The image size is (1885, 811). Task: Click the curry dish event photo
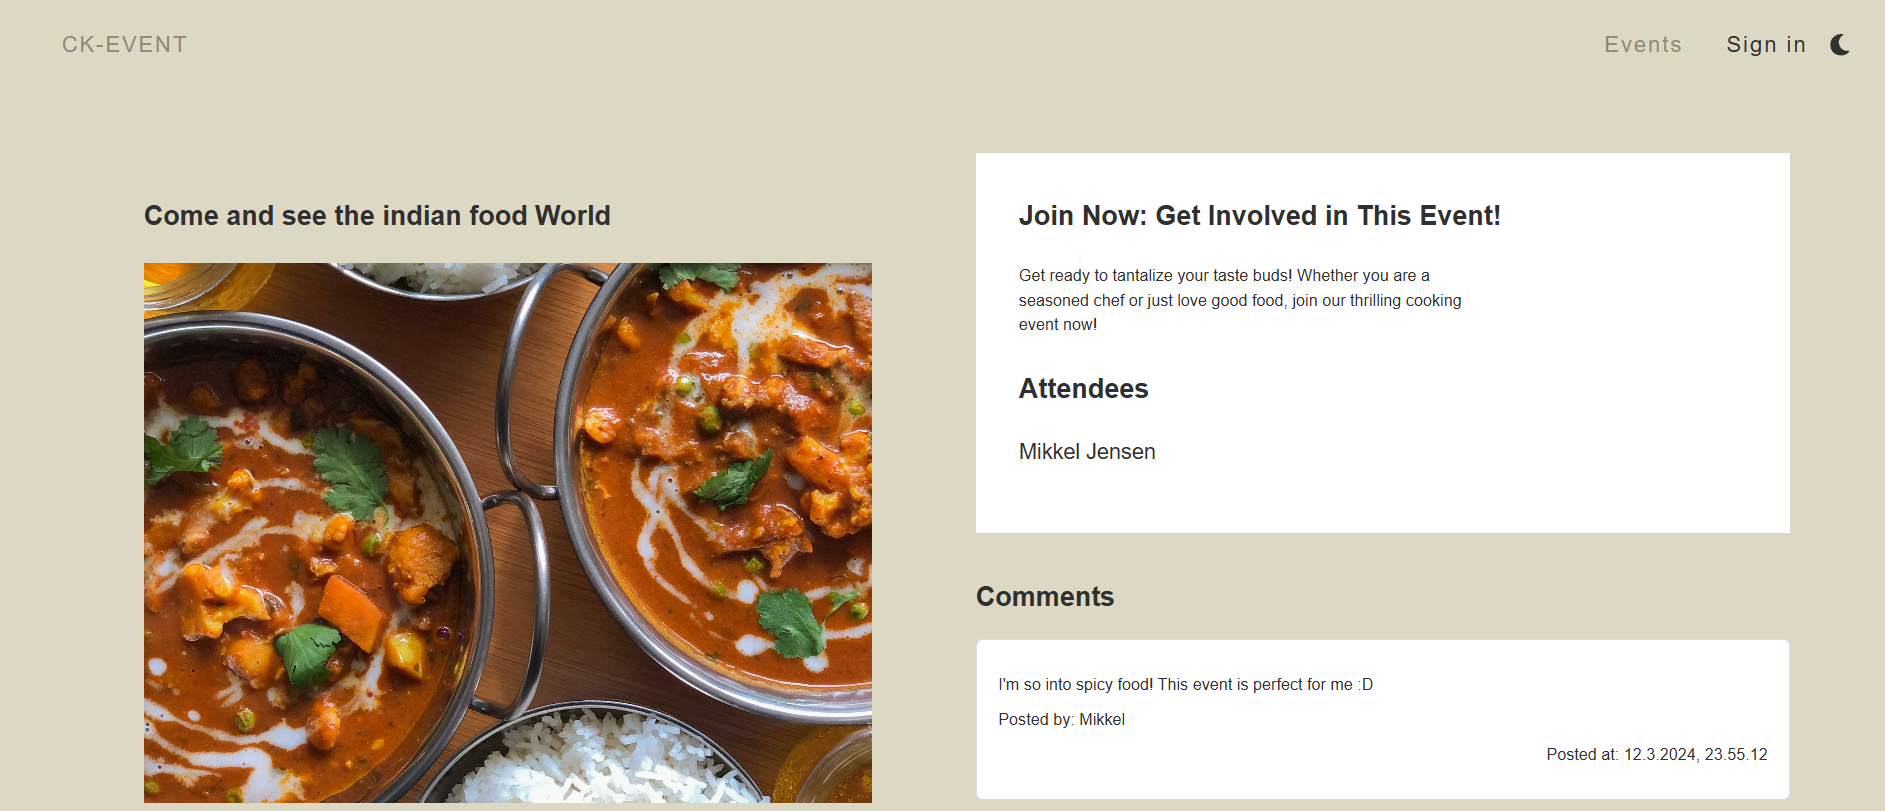coord(507,530)
